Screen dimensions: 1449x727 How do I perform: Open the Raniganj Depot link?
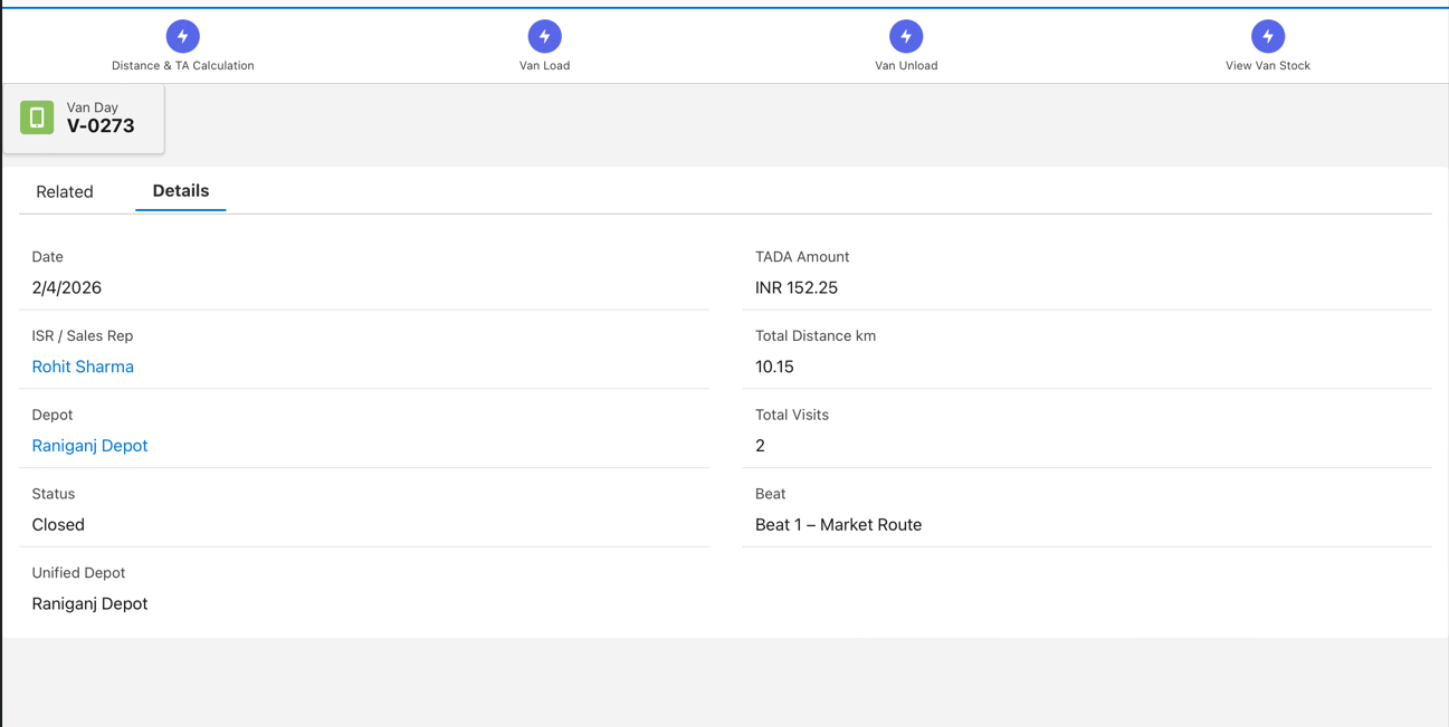point(90,446)
